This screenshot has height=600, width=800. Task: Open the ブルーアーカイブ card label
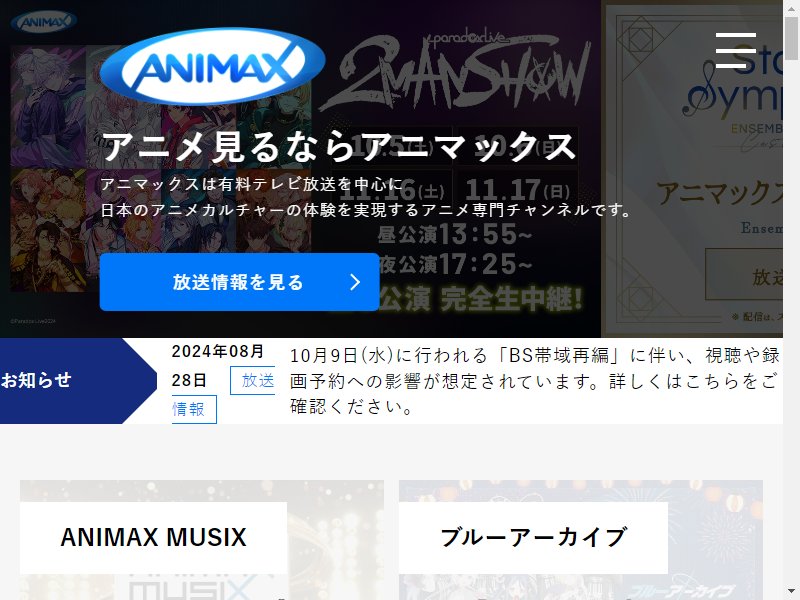533,538
